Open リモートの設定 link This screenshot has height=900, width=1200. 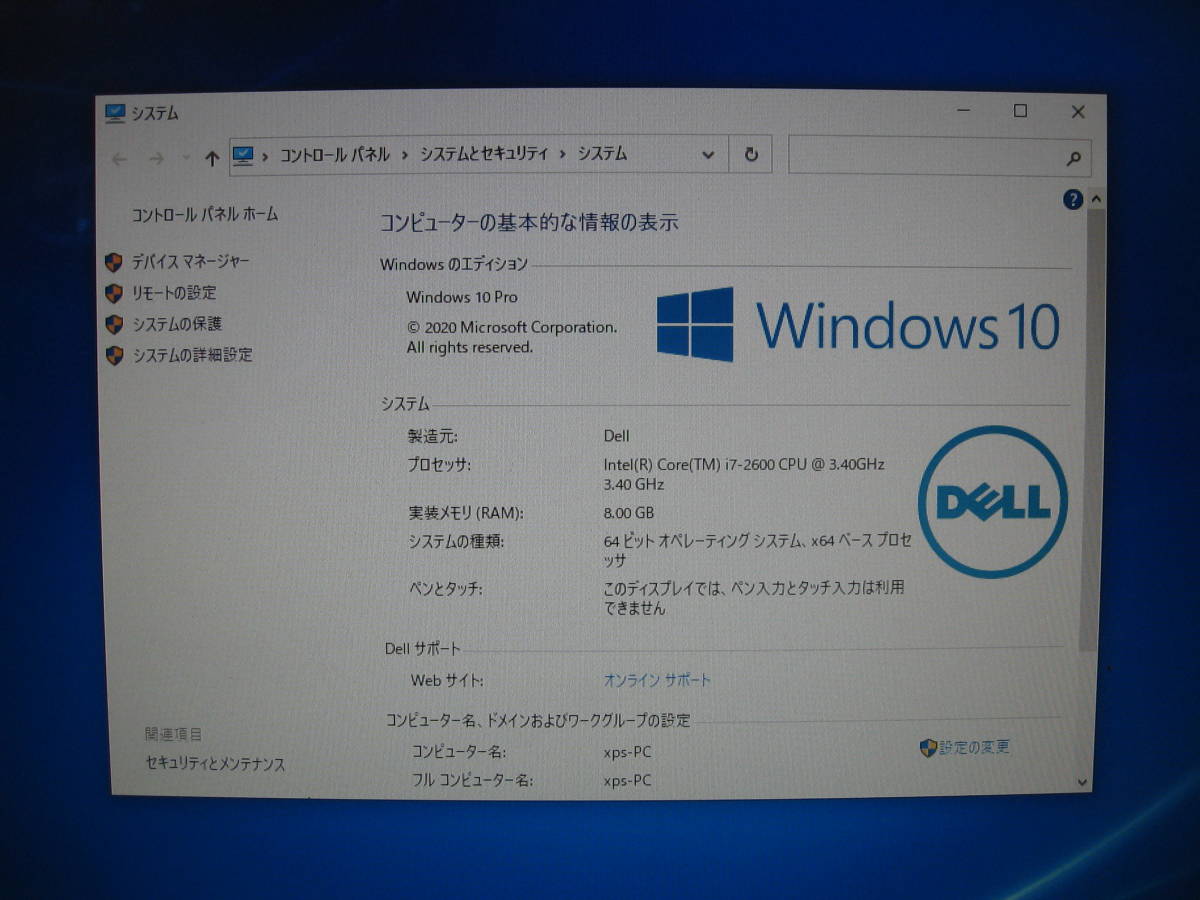174,292
